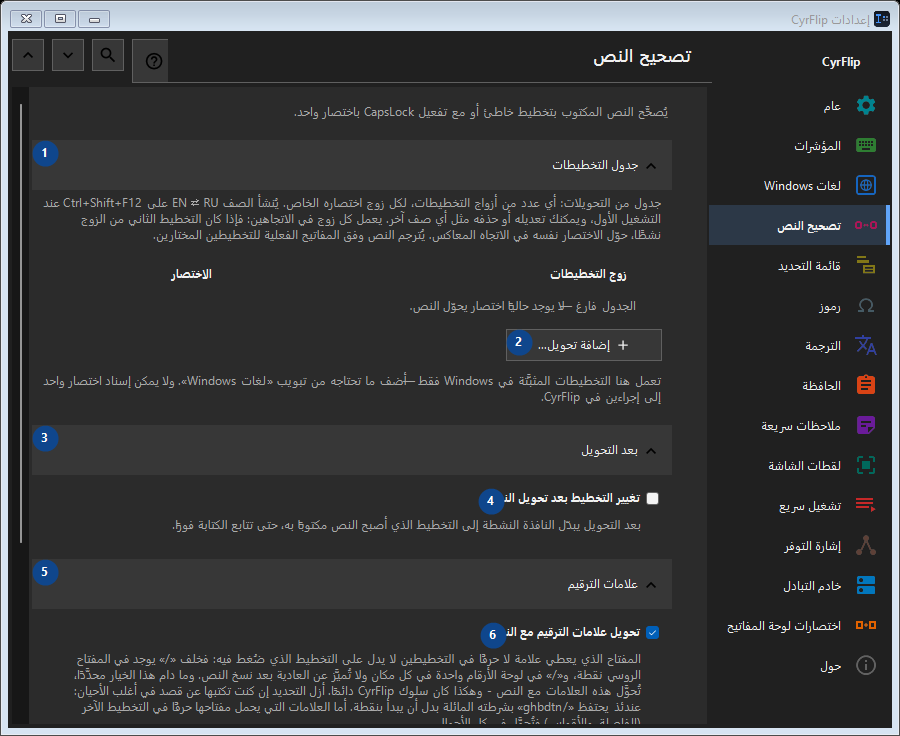Viewport: 900px width, 736px height.
Task: Open the قائمة التحديد tab
Action: click(800, 265)
